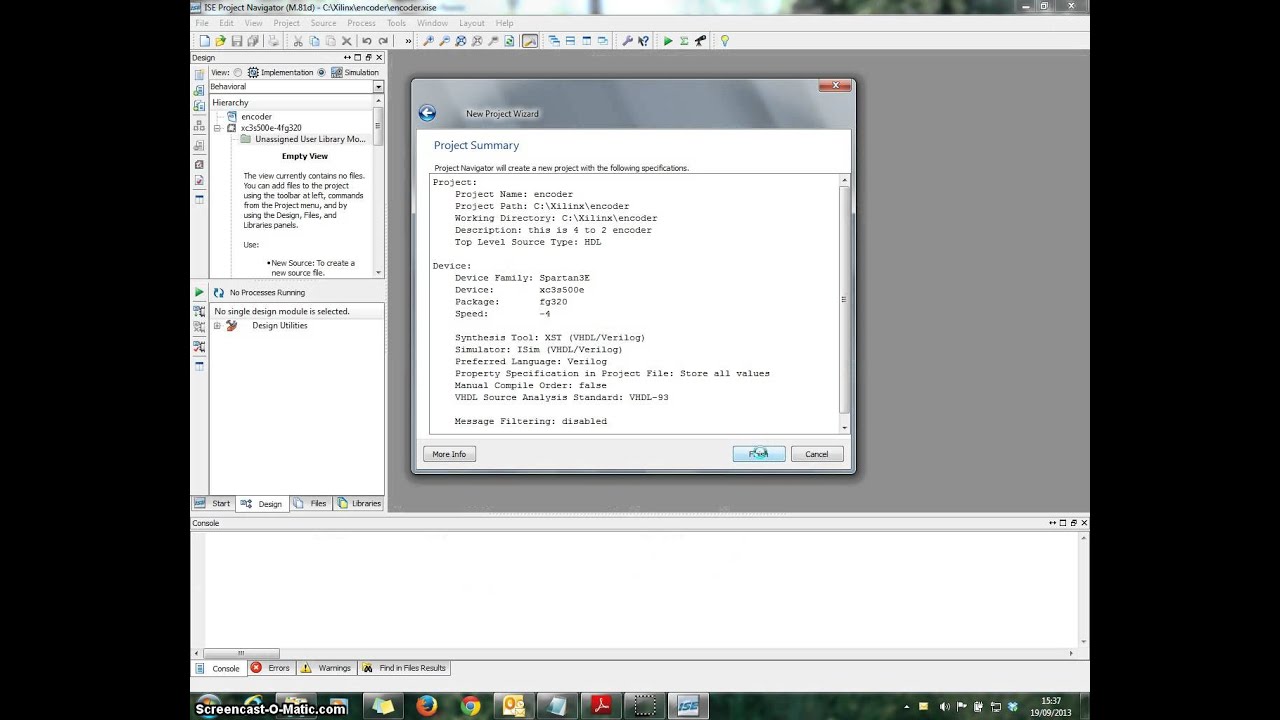Click the Save toolbar icon
Viewport: 1280px width, 720px height.
coord(237,41)
